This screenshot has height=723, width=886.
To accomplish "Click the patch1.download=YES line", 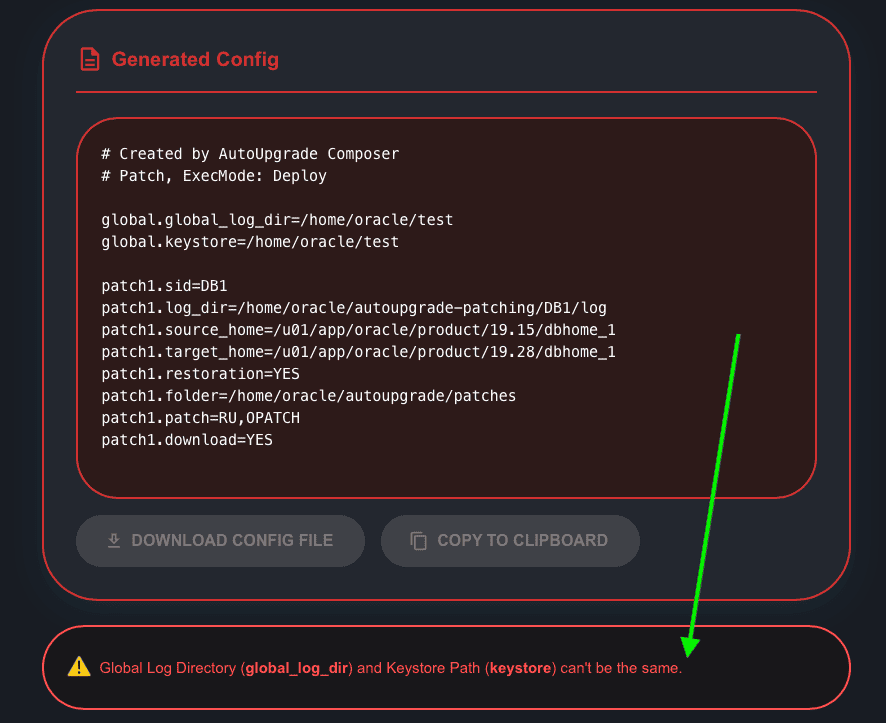I will (x=187, y=440).
